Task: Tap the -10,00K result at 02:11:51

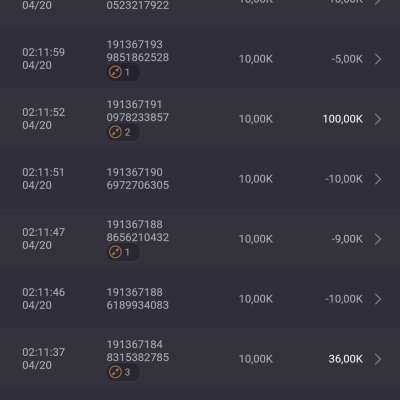Action: click(x=344, y=179)
